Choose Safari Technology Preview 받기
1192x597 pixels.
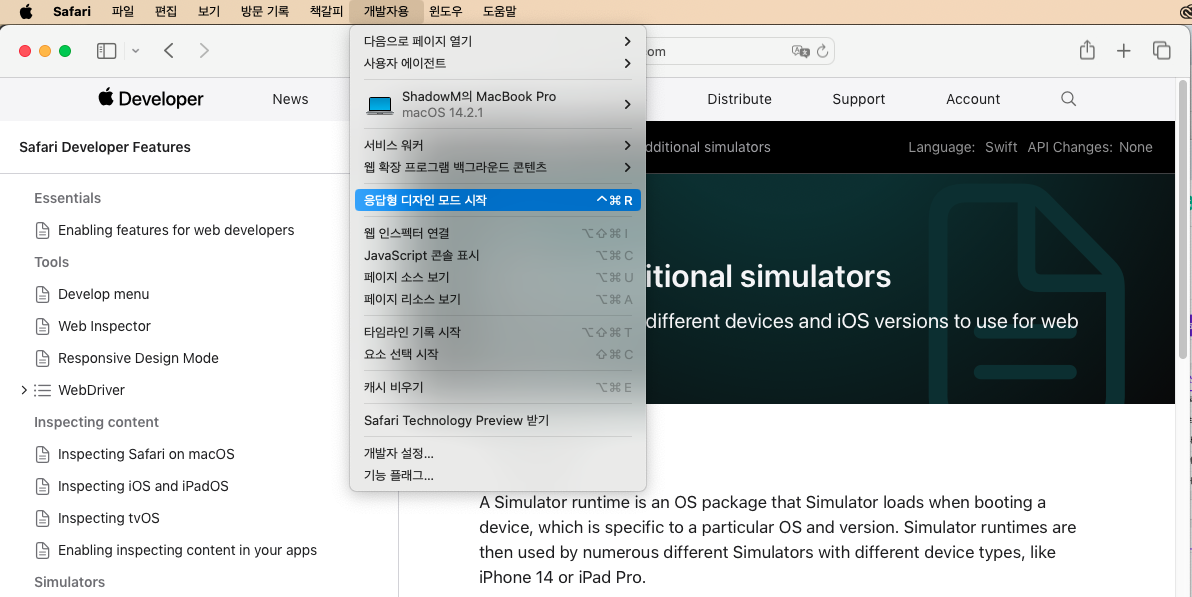(497, 421)
